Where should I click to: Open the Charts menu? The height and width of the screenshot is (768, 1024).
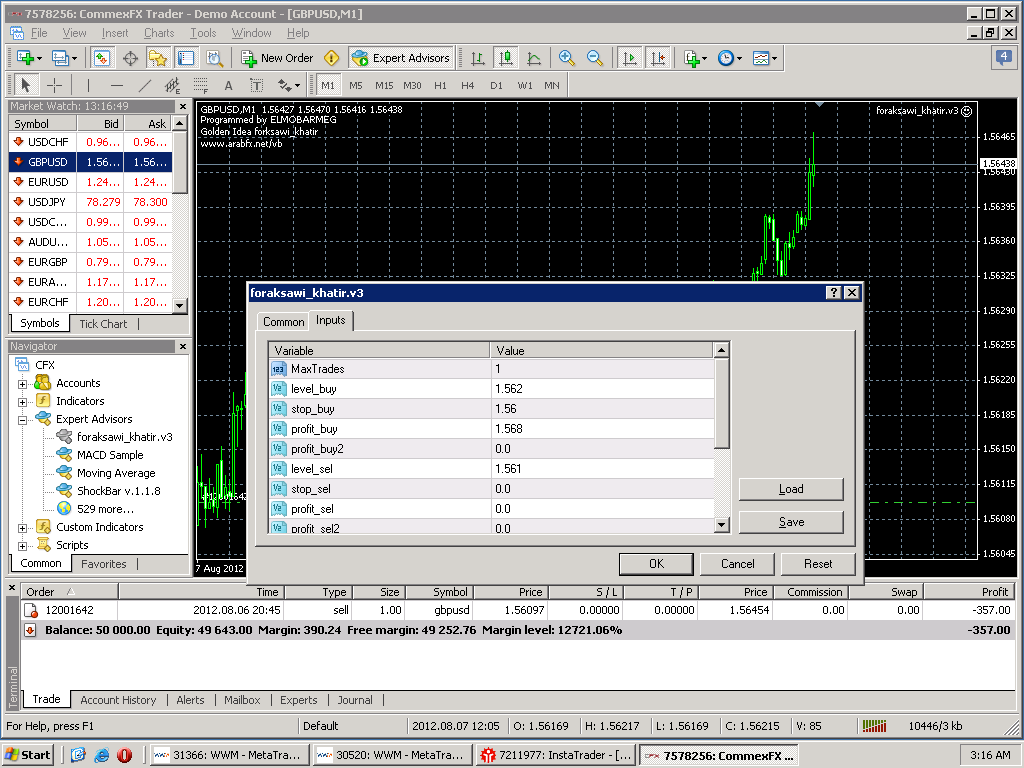pyautogui.click(x=159, y=33)
